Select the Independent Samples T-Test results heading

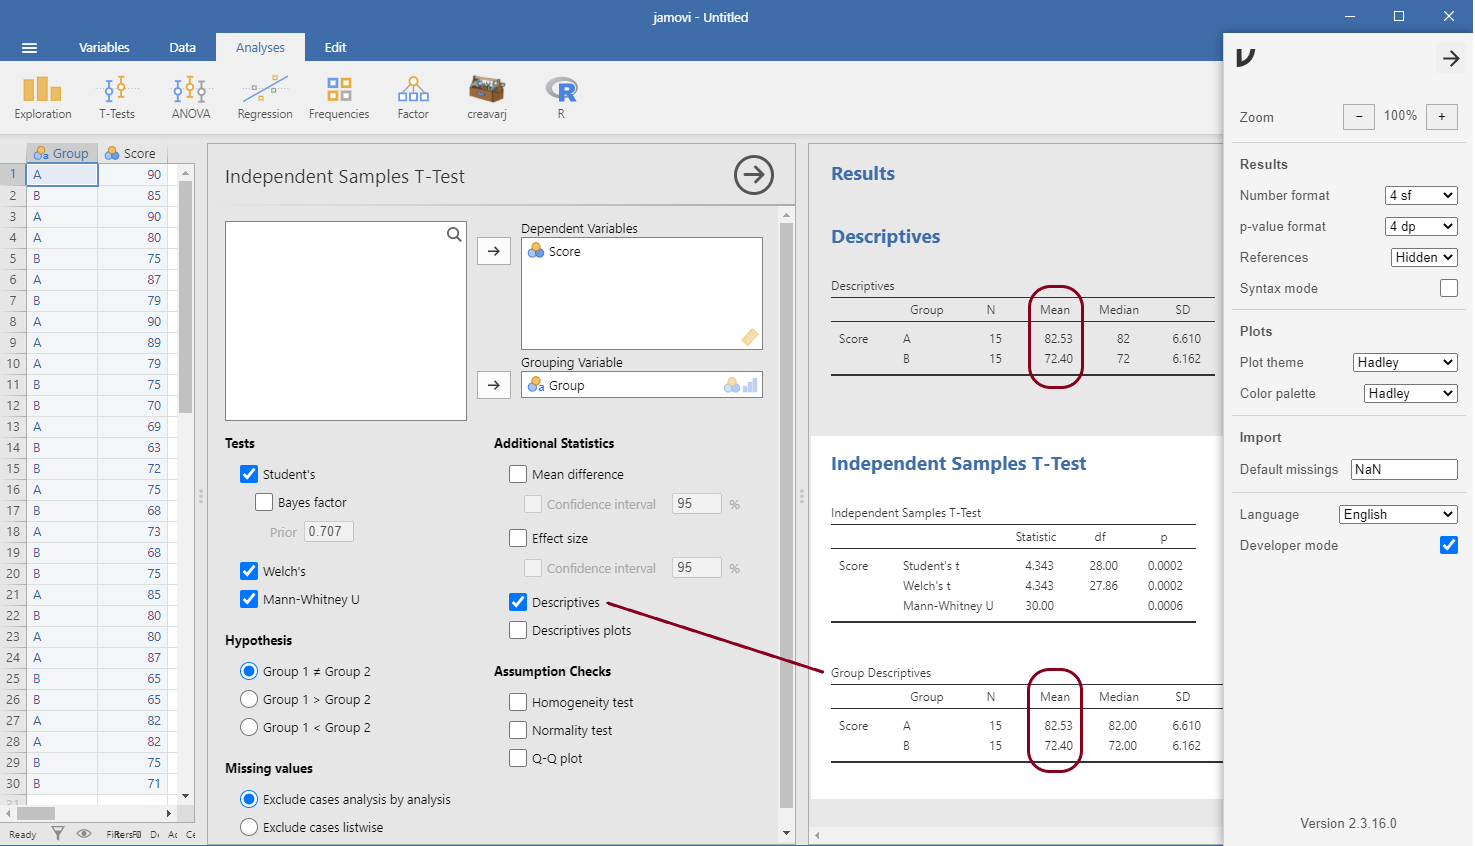click(958, 463)
